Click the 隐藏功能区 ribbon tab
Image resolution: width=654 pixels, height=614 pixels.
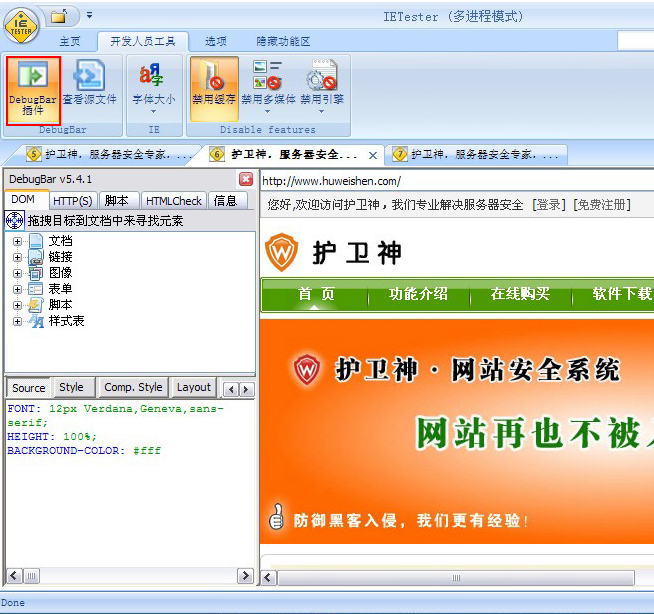283,41
